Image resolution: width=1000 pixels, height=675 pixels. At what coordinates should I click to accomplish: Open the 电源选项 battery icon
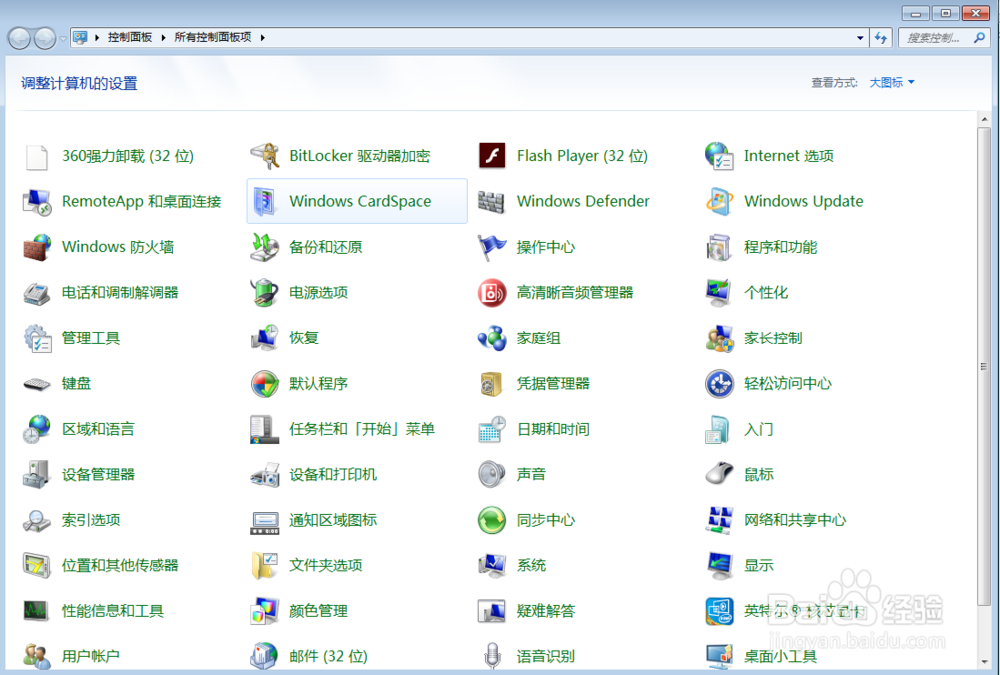pyautogui.click(x=264, y=293)
